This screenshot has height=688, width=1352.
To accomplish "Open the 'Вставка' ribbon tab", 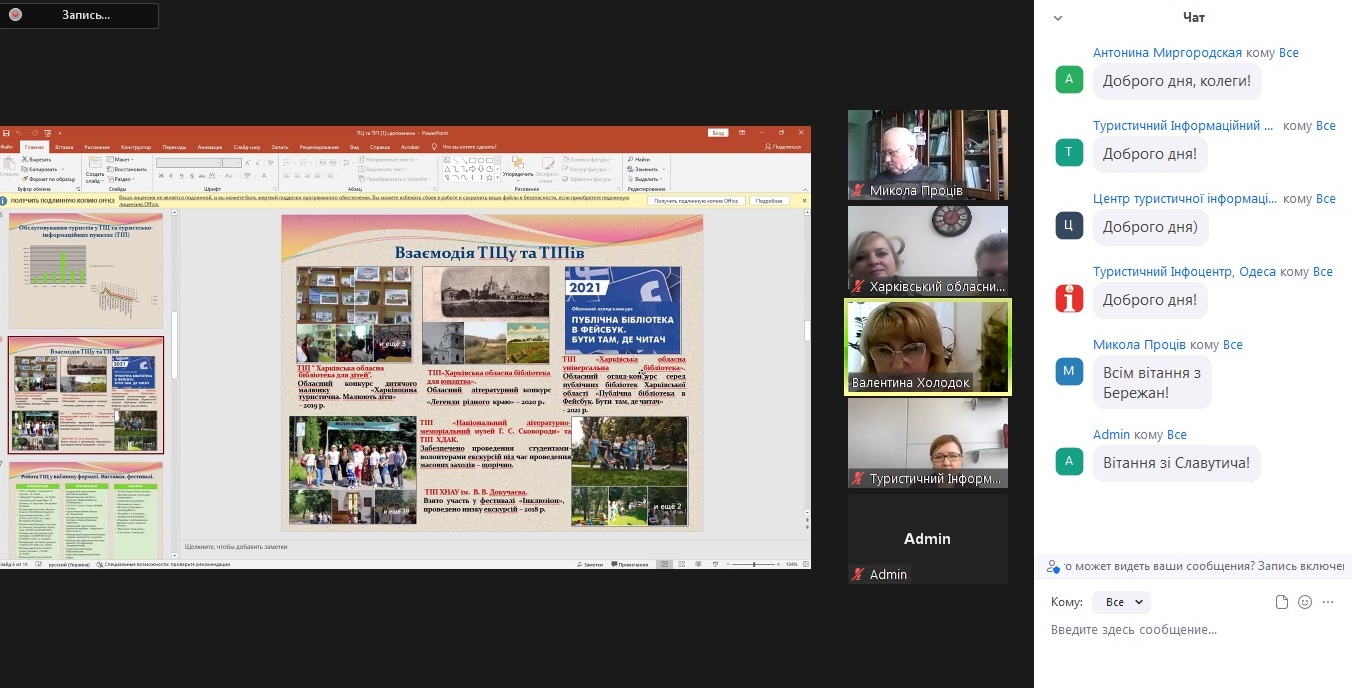I will coord(64,147).
